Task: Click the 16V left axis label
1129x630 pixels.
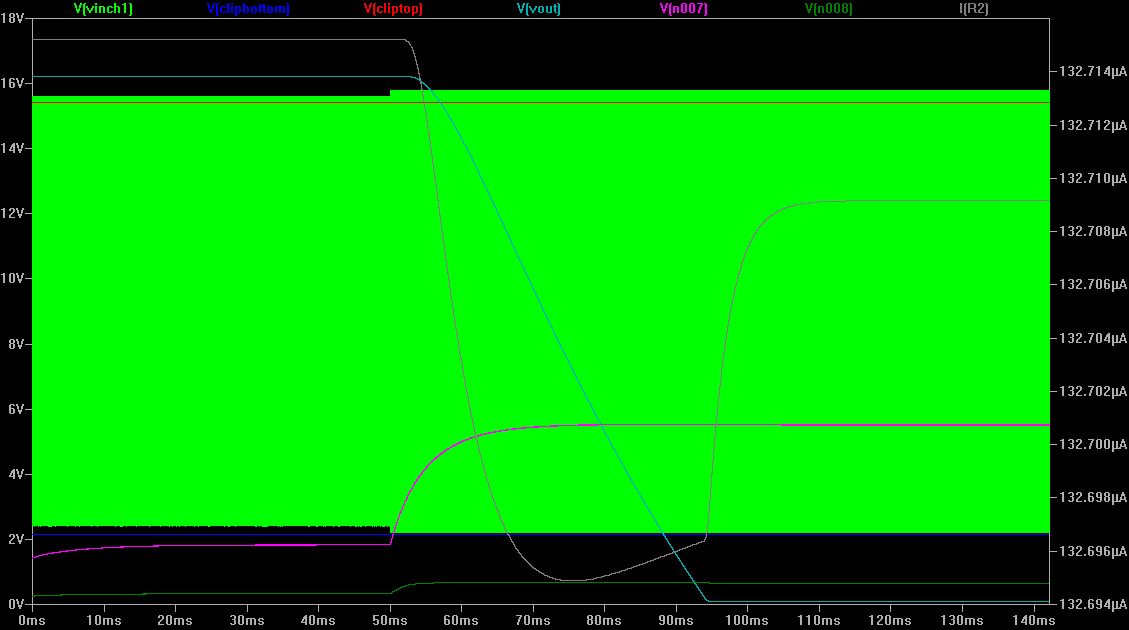Action: pos(12,84)
